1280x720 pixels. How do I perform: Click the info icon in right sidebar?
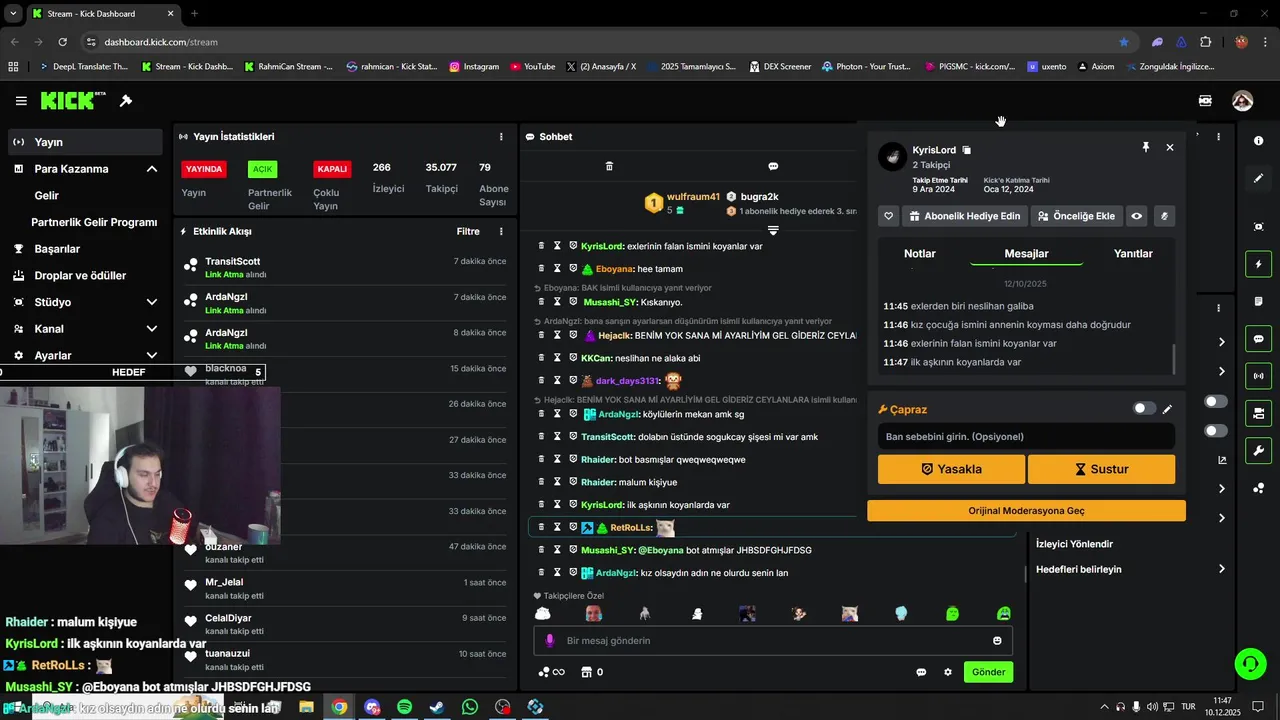coord(1258,141)
